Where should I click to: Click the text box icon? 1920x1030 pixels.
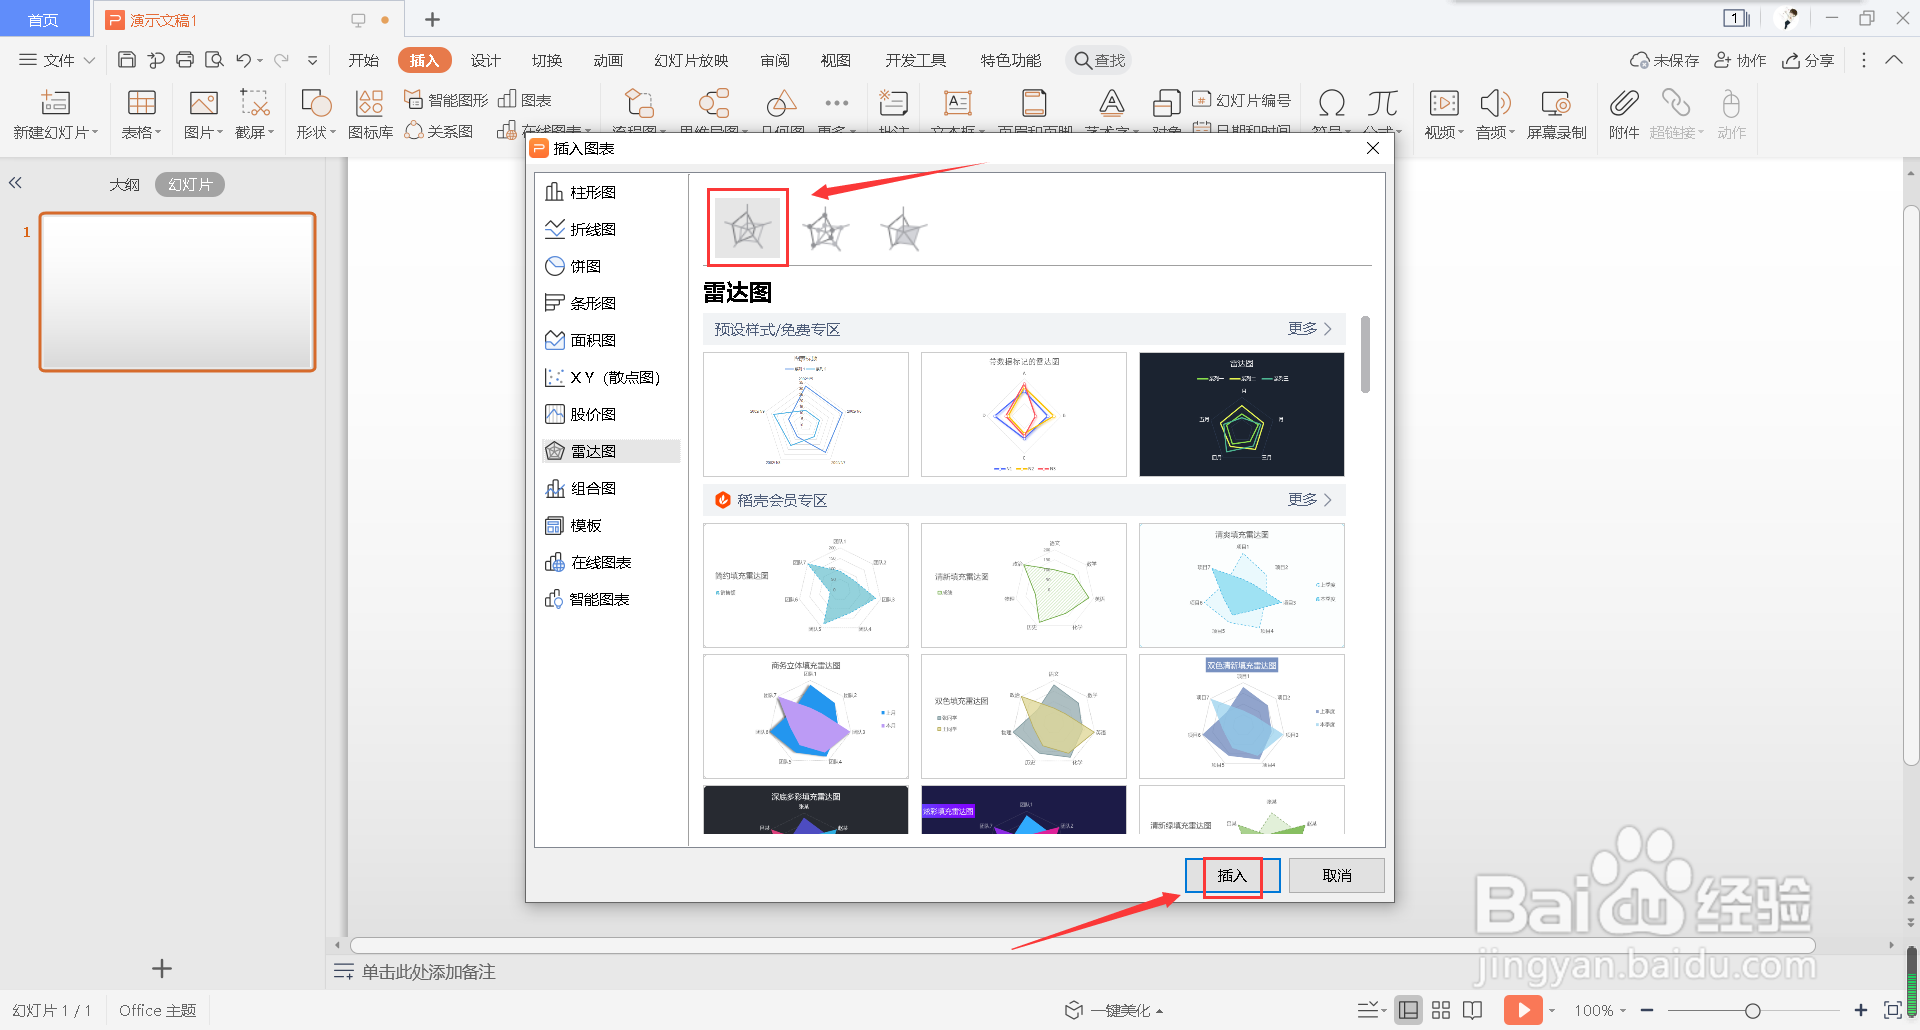point(958,103)
